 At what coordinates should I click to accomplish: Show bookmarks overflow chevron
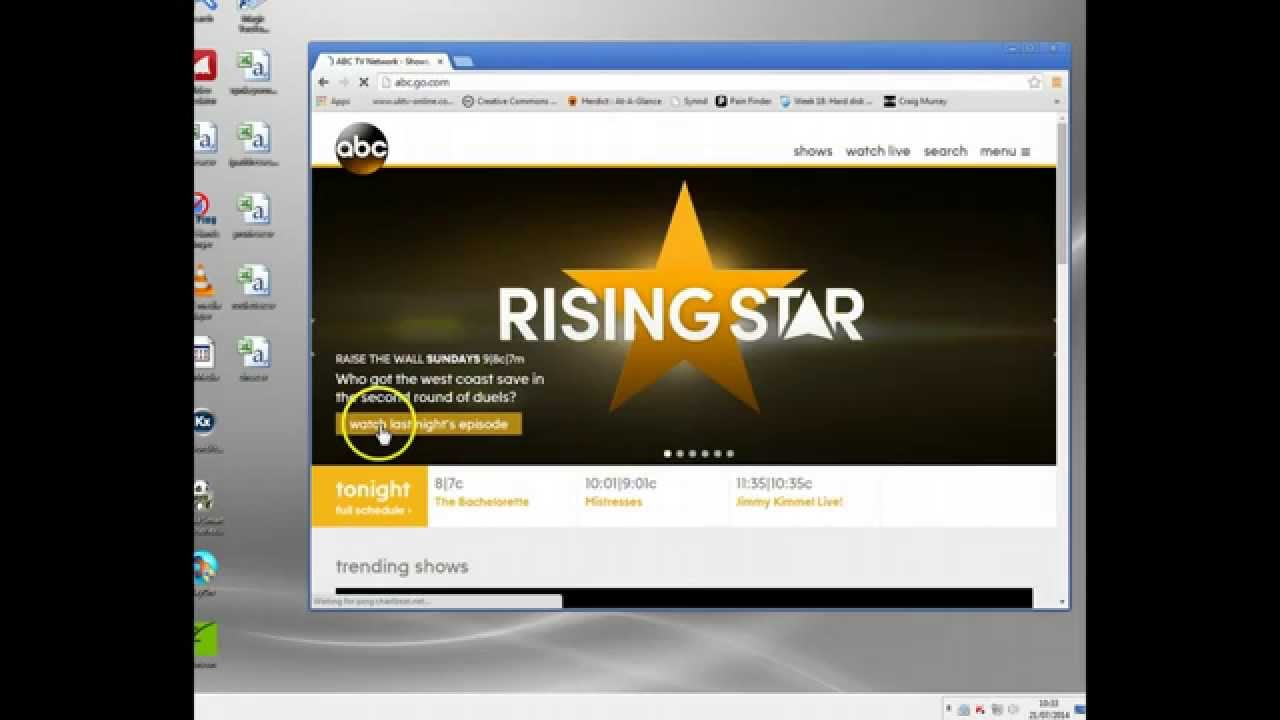[1056, 101]
